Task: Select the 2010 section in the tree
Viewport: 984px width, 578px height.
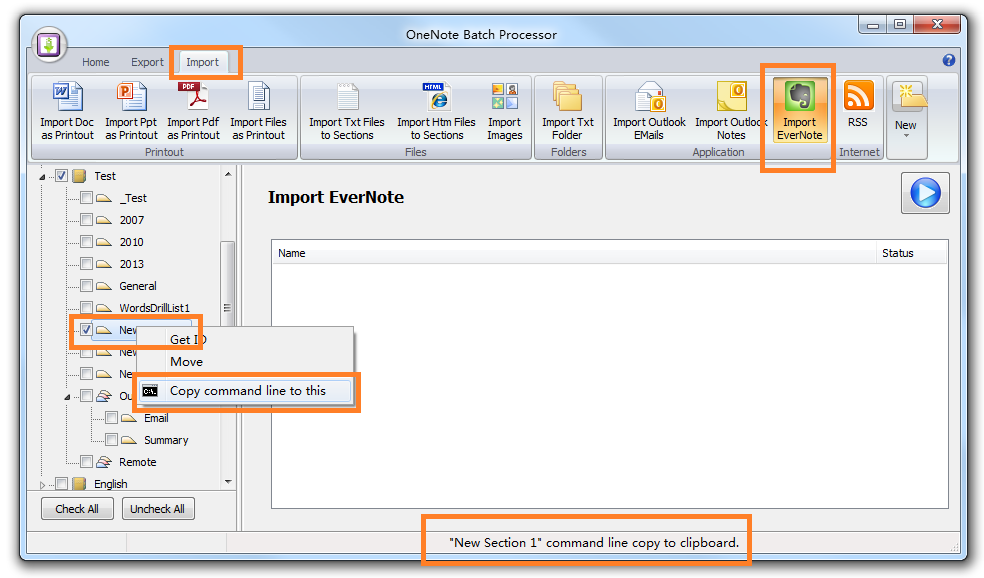Action: point(131,242)
